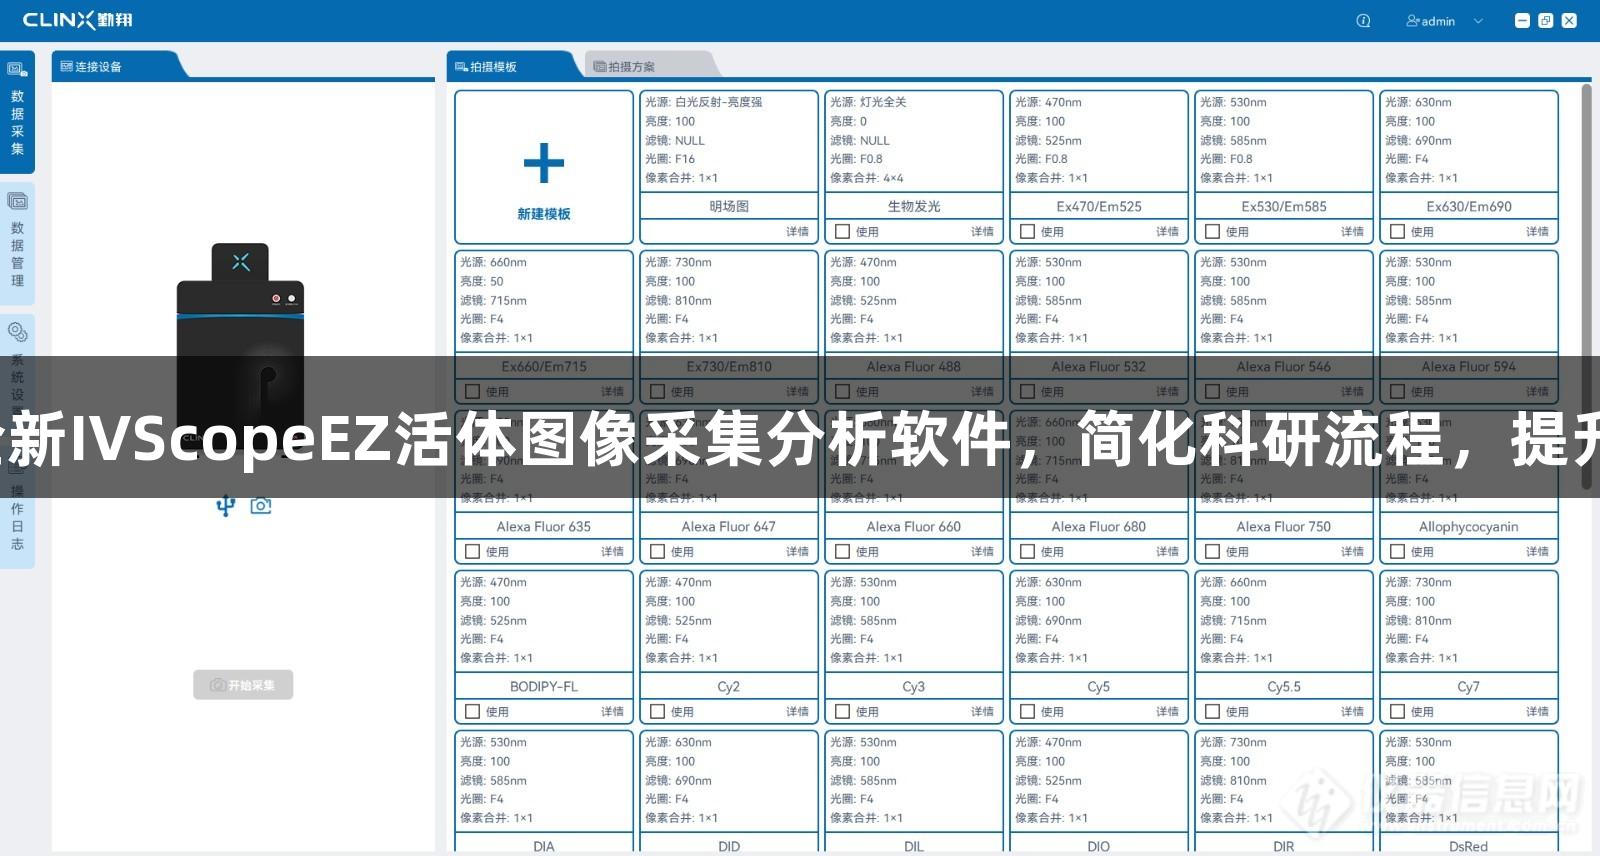
Task: Select the 生物发光 template name
Action: 914,206
